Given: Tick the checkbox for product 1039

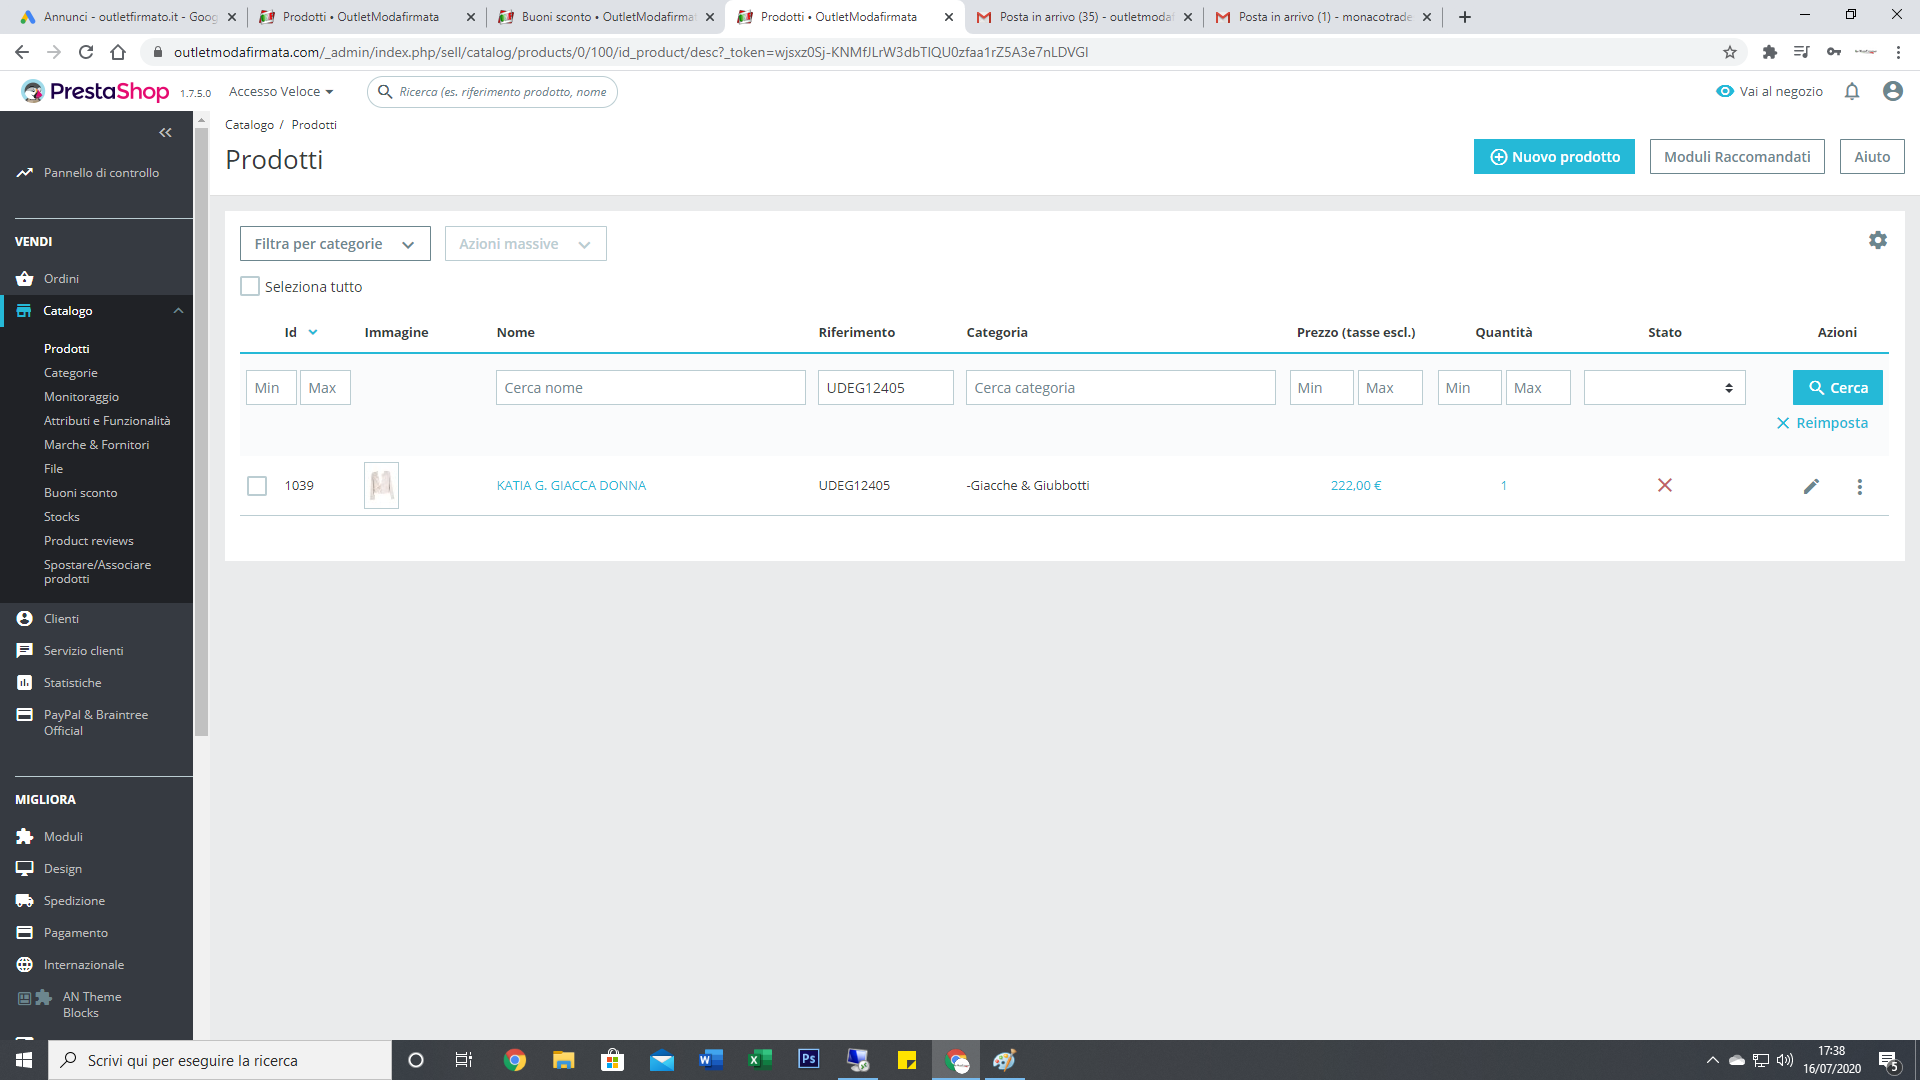Looking at the screenshot, I should tap(257, 486).
